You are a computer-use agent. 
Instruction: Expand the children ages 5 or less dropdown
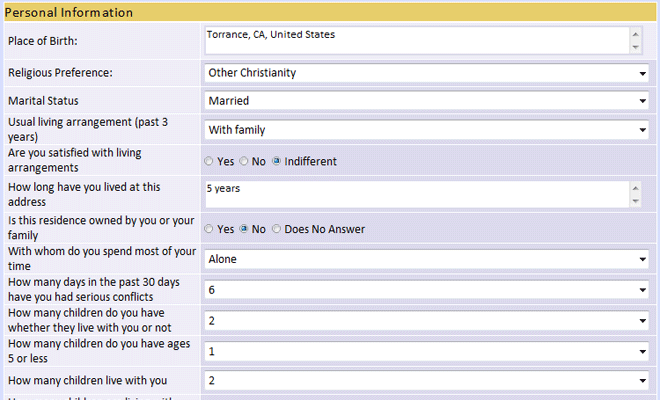[x=426, y=351]
